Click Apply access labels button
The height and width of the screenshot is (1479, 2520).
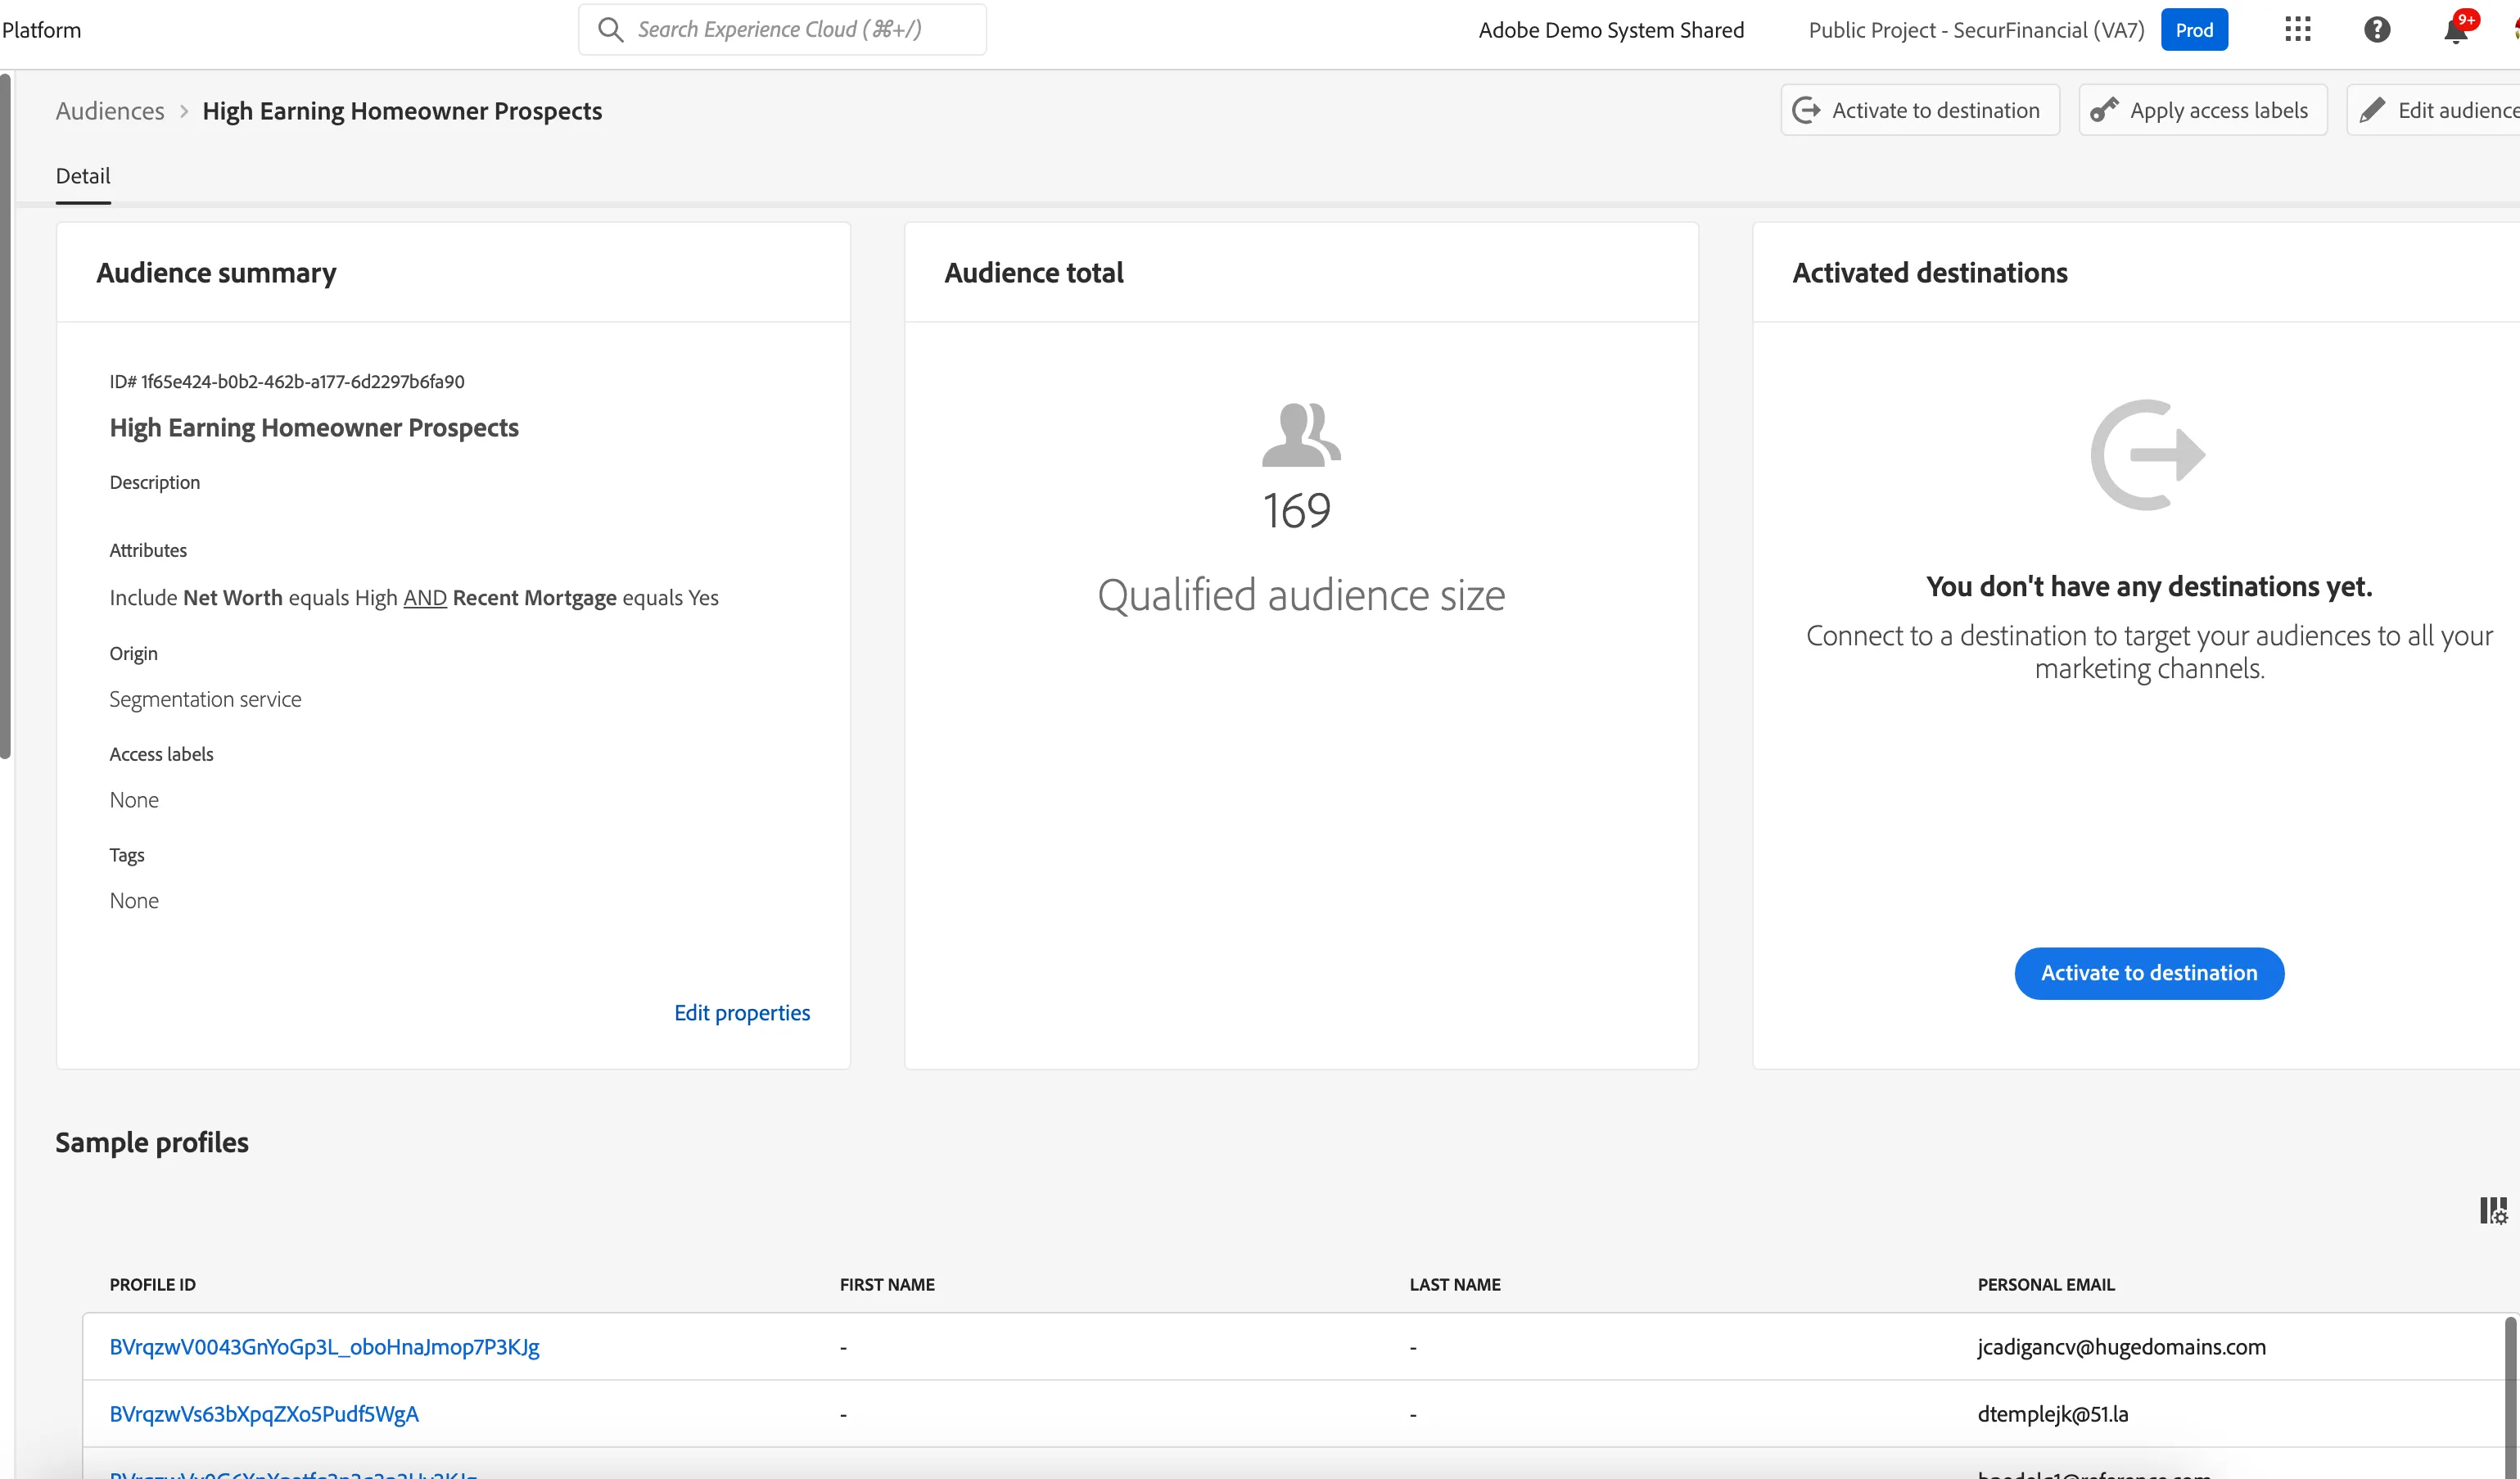(x=2203, y=110)
